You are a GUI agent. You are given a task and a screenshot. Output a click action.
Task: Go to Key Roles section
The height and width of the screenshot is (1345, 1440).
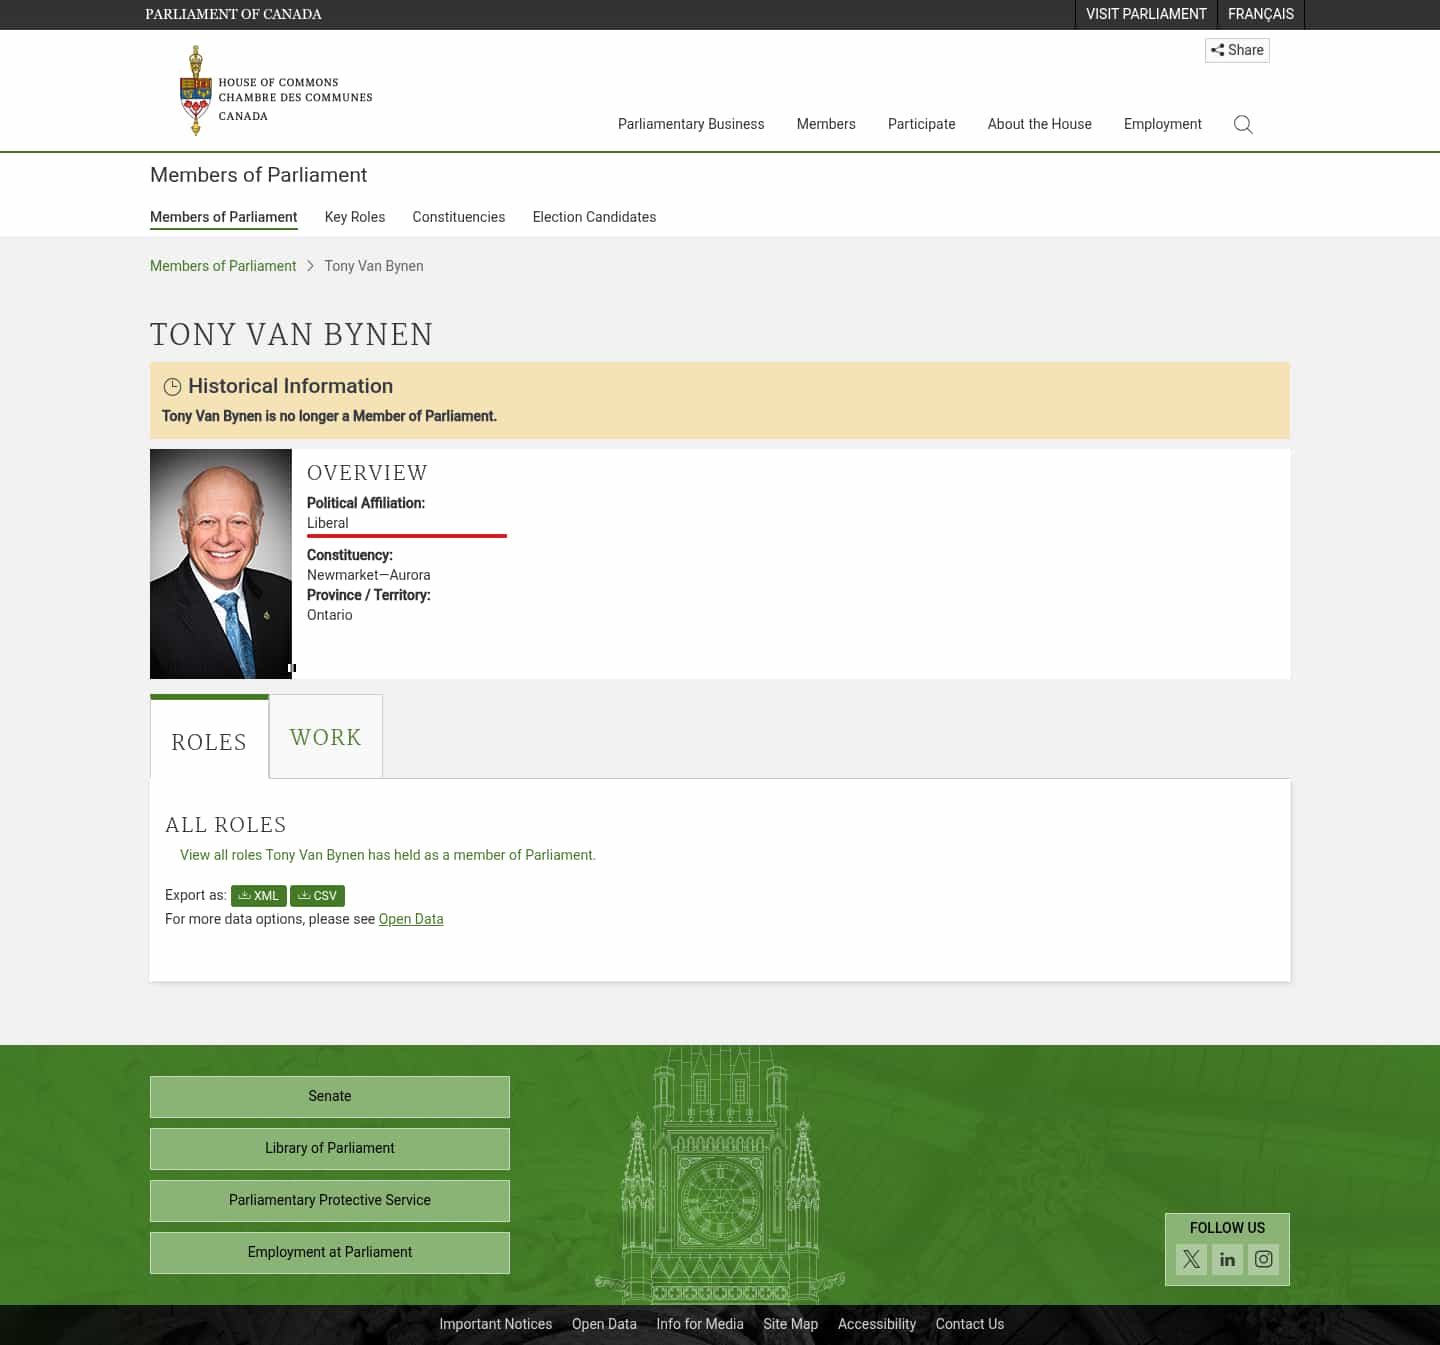[355, 217]
